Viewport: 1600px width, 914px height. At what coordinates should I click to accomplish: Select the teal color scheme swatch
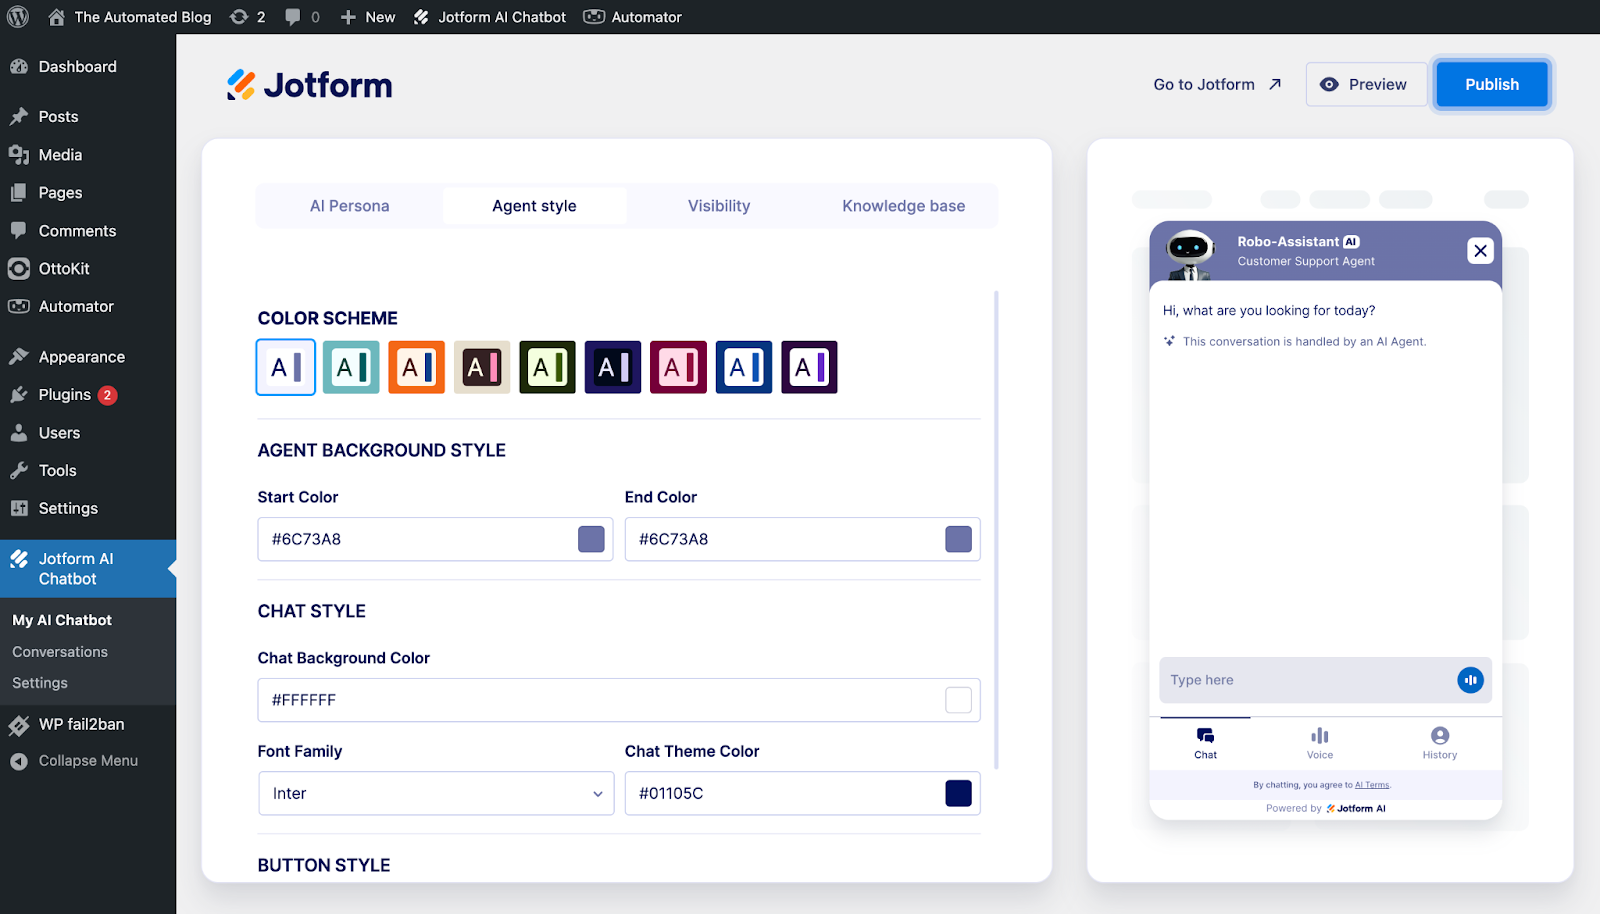350,367
